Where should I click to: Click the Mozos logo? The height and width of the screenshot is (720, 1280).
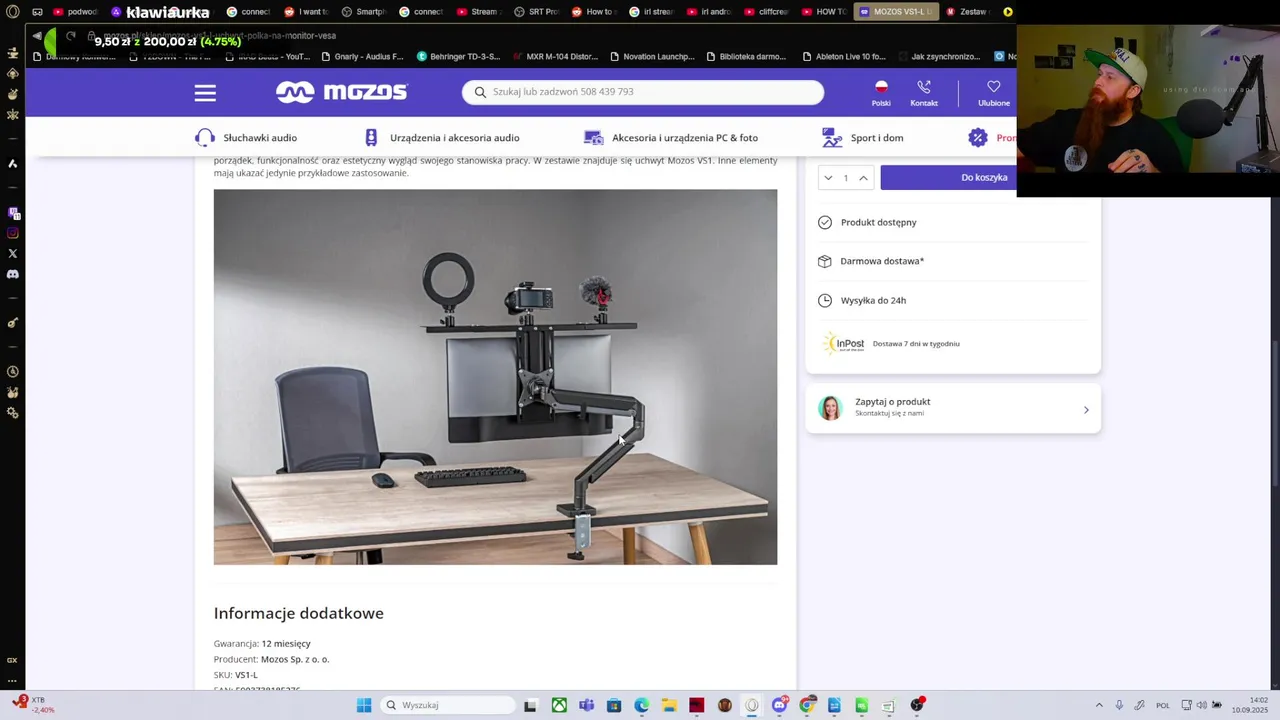pos(342,92)
